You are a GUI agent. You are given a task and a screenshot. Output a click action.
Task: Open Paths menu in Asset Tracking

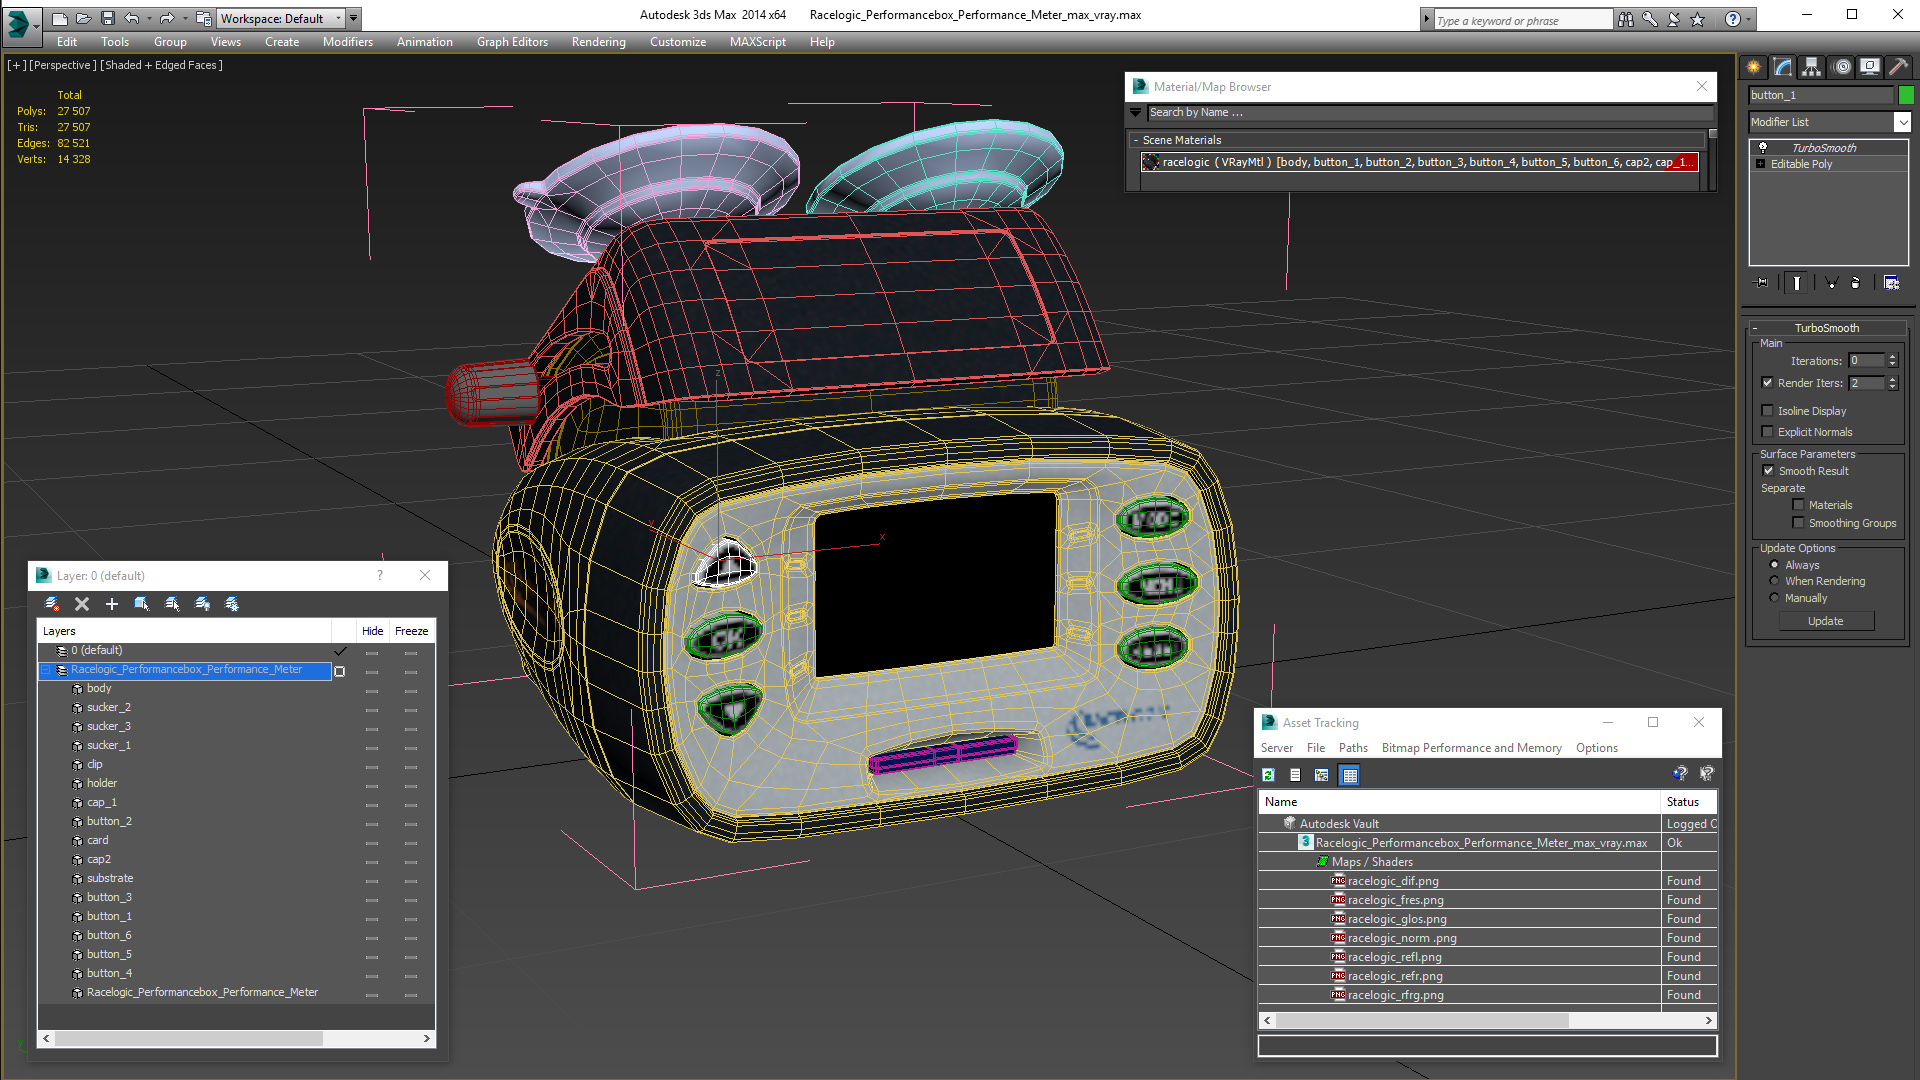1353,748
